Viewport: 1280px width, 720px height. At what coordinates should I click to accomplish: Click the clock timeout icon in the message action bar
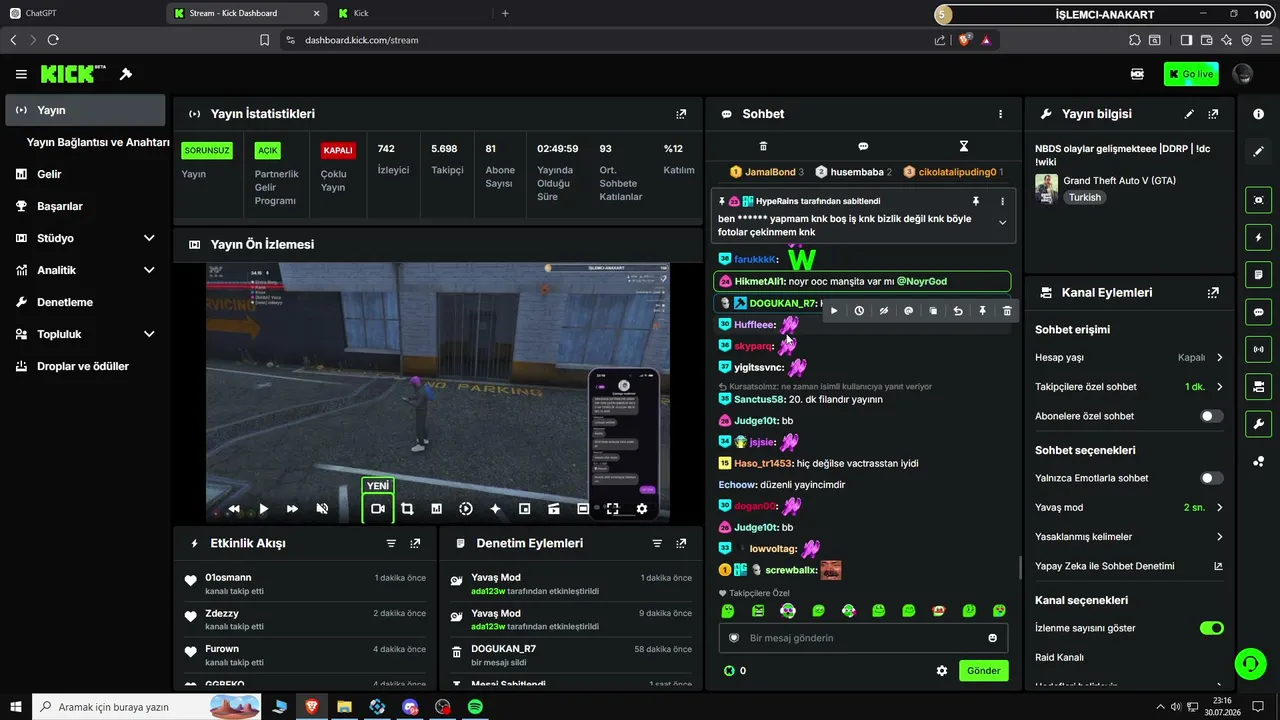pos(859,311)
